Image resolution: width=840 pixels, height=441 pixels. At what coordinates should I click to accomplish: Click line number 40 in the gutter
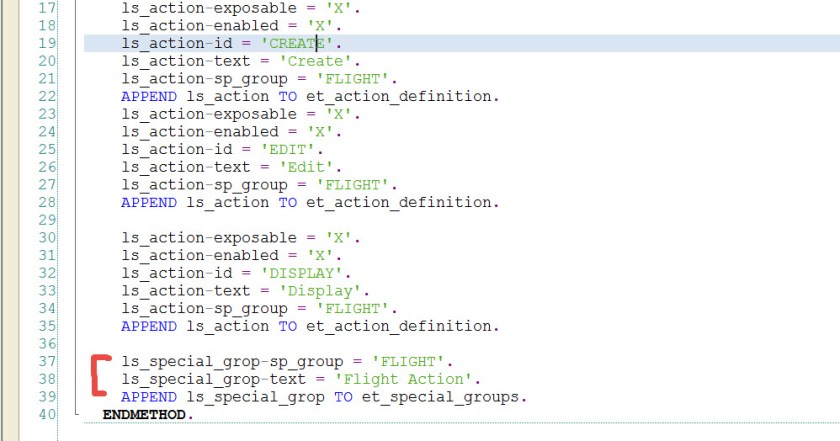pyautogui.click(x=47, y=415)
